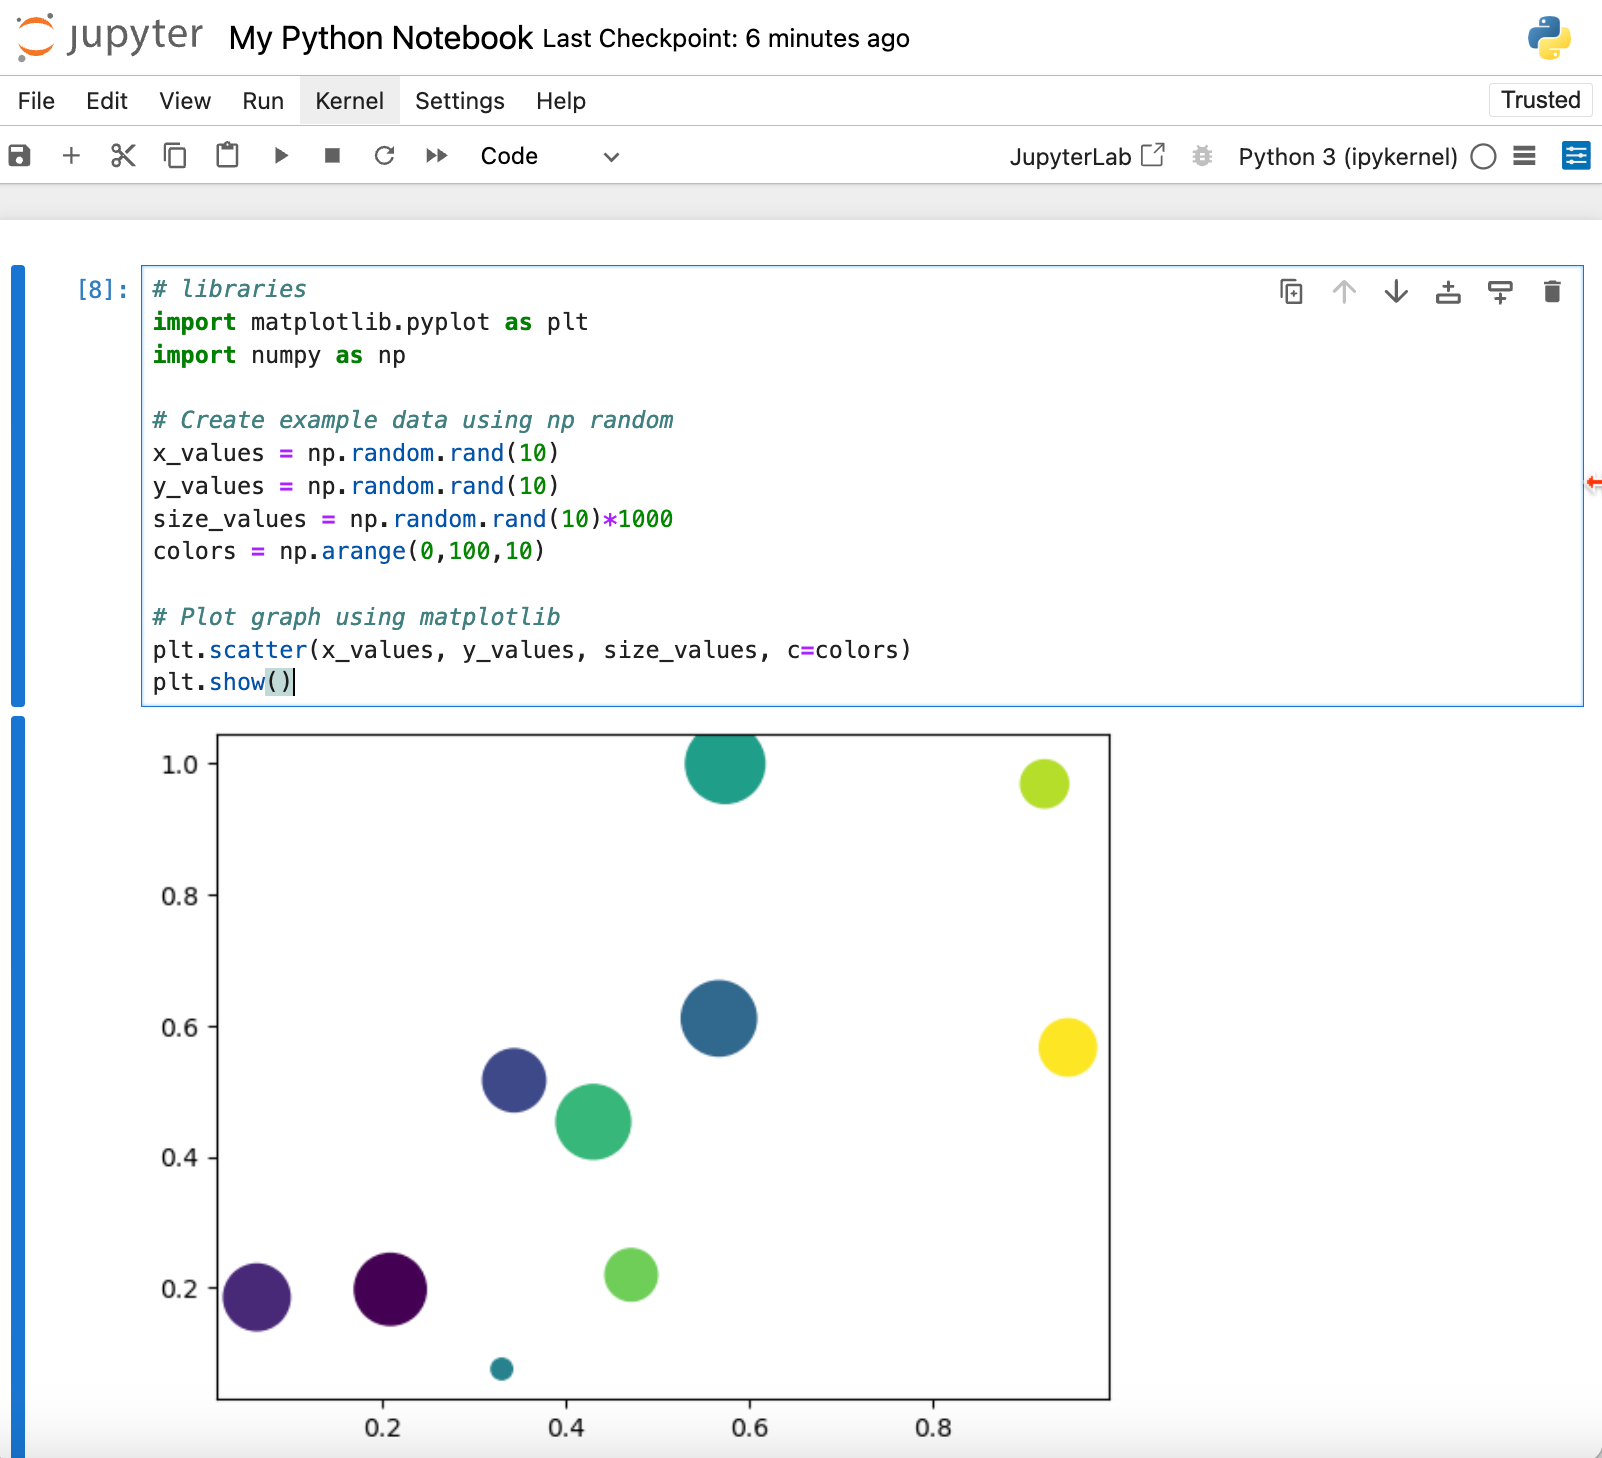Click the import numpy as np line
This screenshot has width=1602, height=1458.
[x=279, y=355]
